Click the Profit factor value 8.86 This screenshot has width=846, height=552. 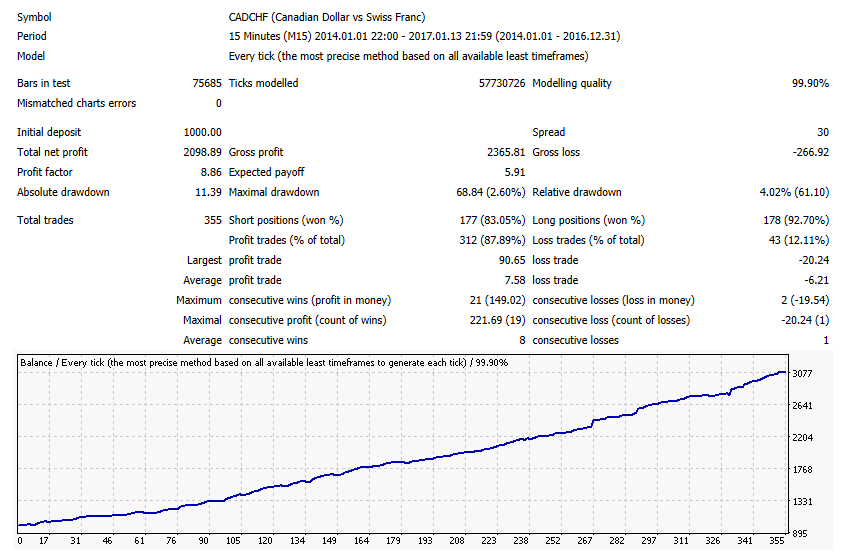(x=211, y=172)
